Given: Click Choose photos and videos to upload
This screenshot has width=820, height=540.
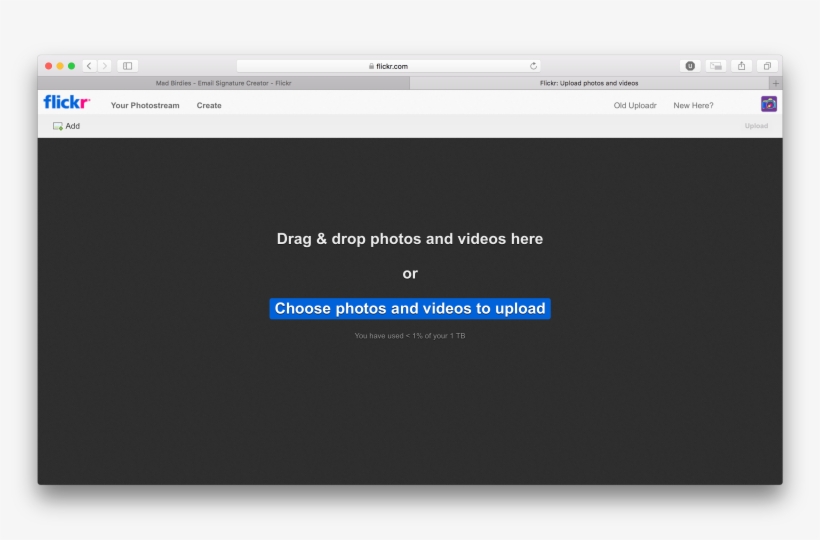Looking at the screenshot, I should tap(410, 308).
